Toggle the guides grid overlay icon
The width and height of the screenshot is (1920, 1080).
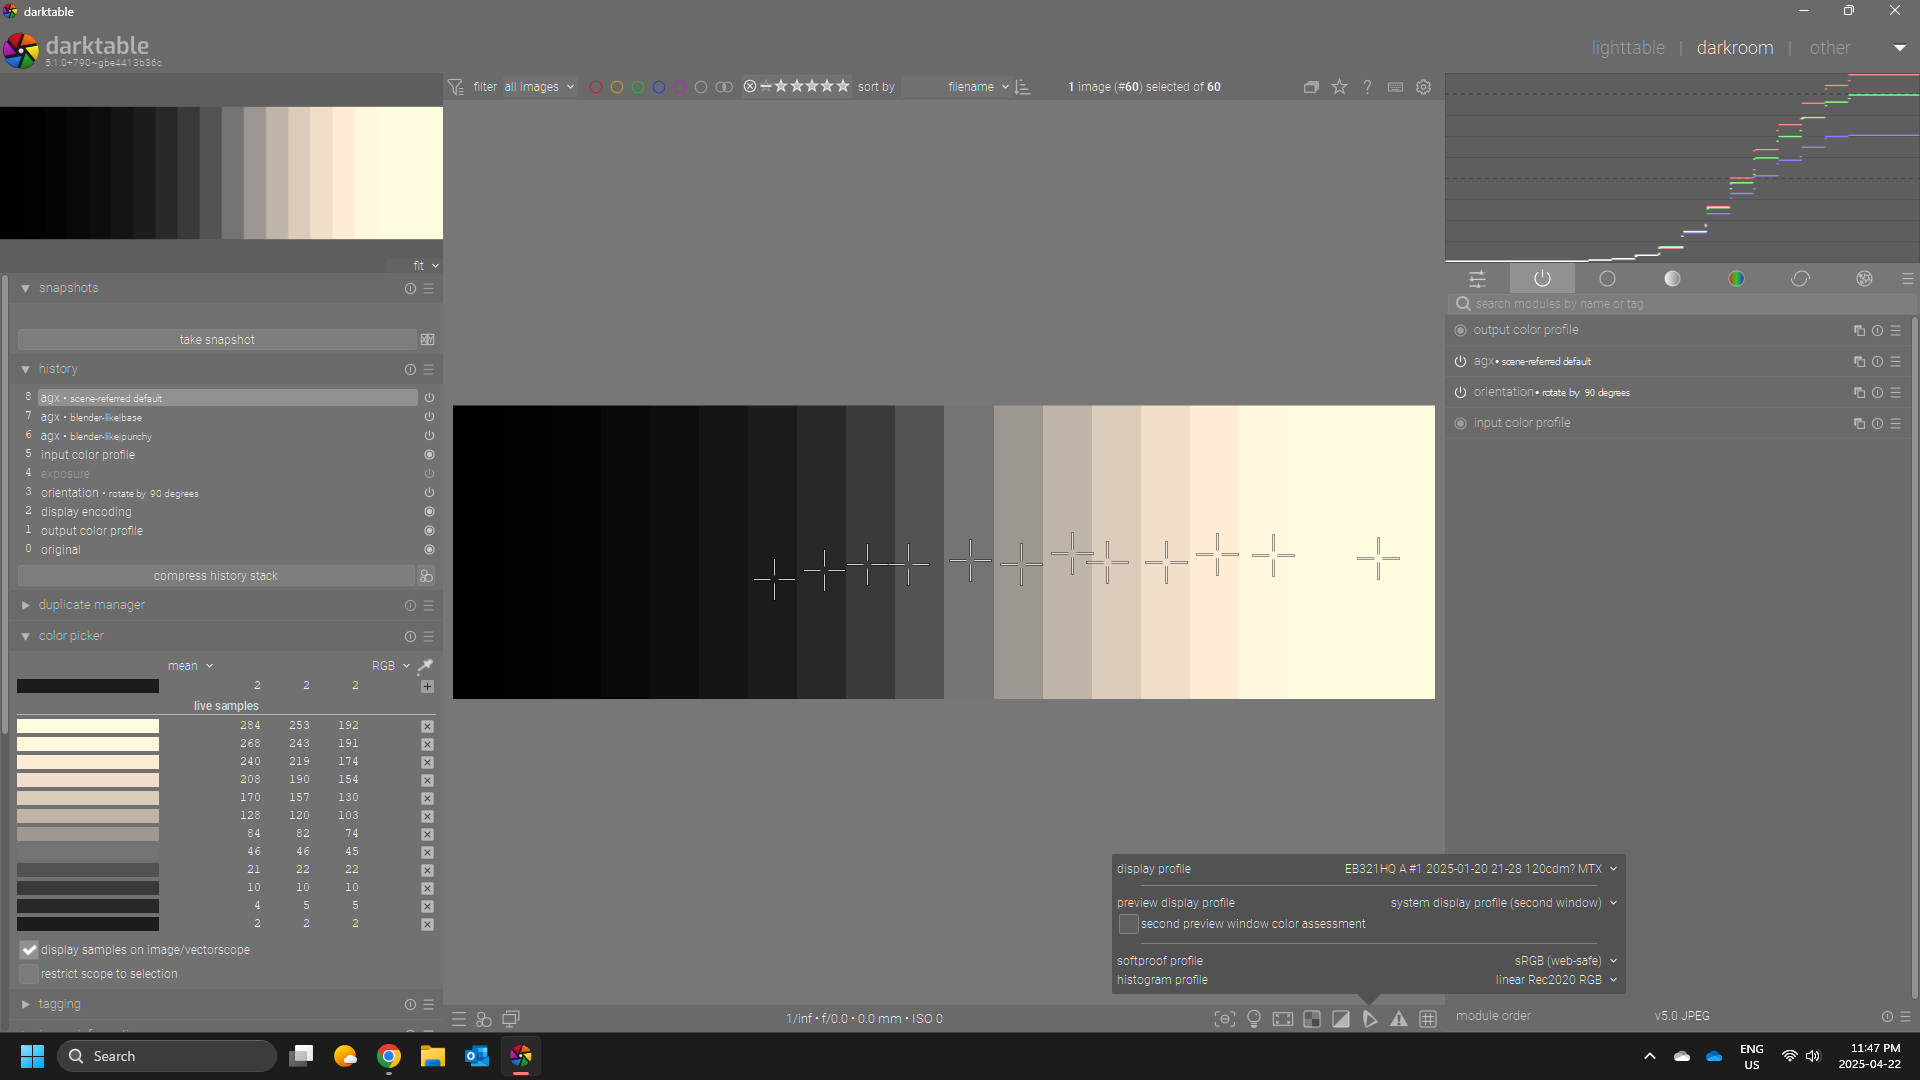click(1428, 1019)
